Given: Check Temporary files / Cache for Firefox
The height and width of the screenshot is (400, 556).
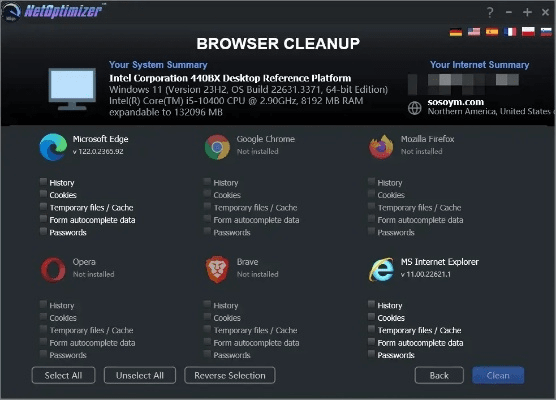Looking at the screenshot, I should [371, 206].
